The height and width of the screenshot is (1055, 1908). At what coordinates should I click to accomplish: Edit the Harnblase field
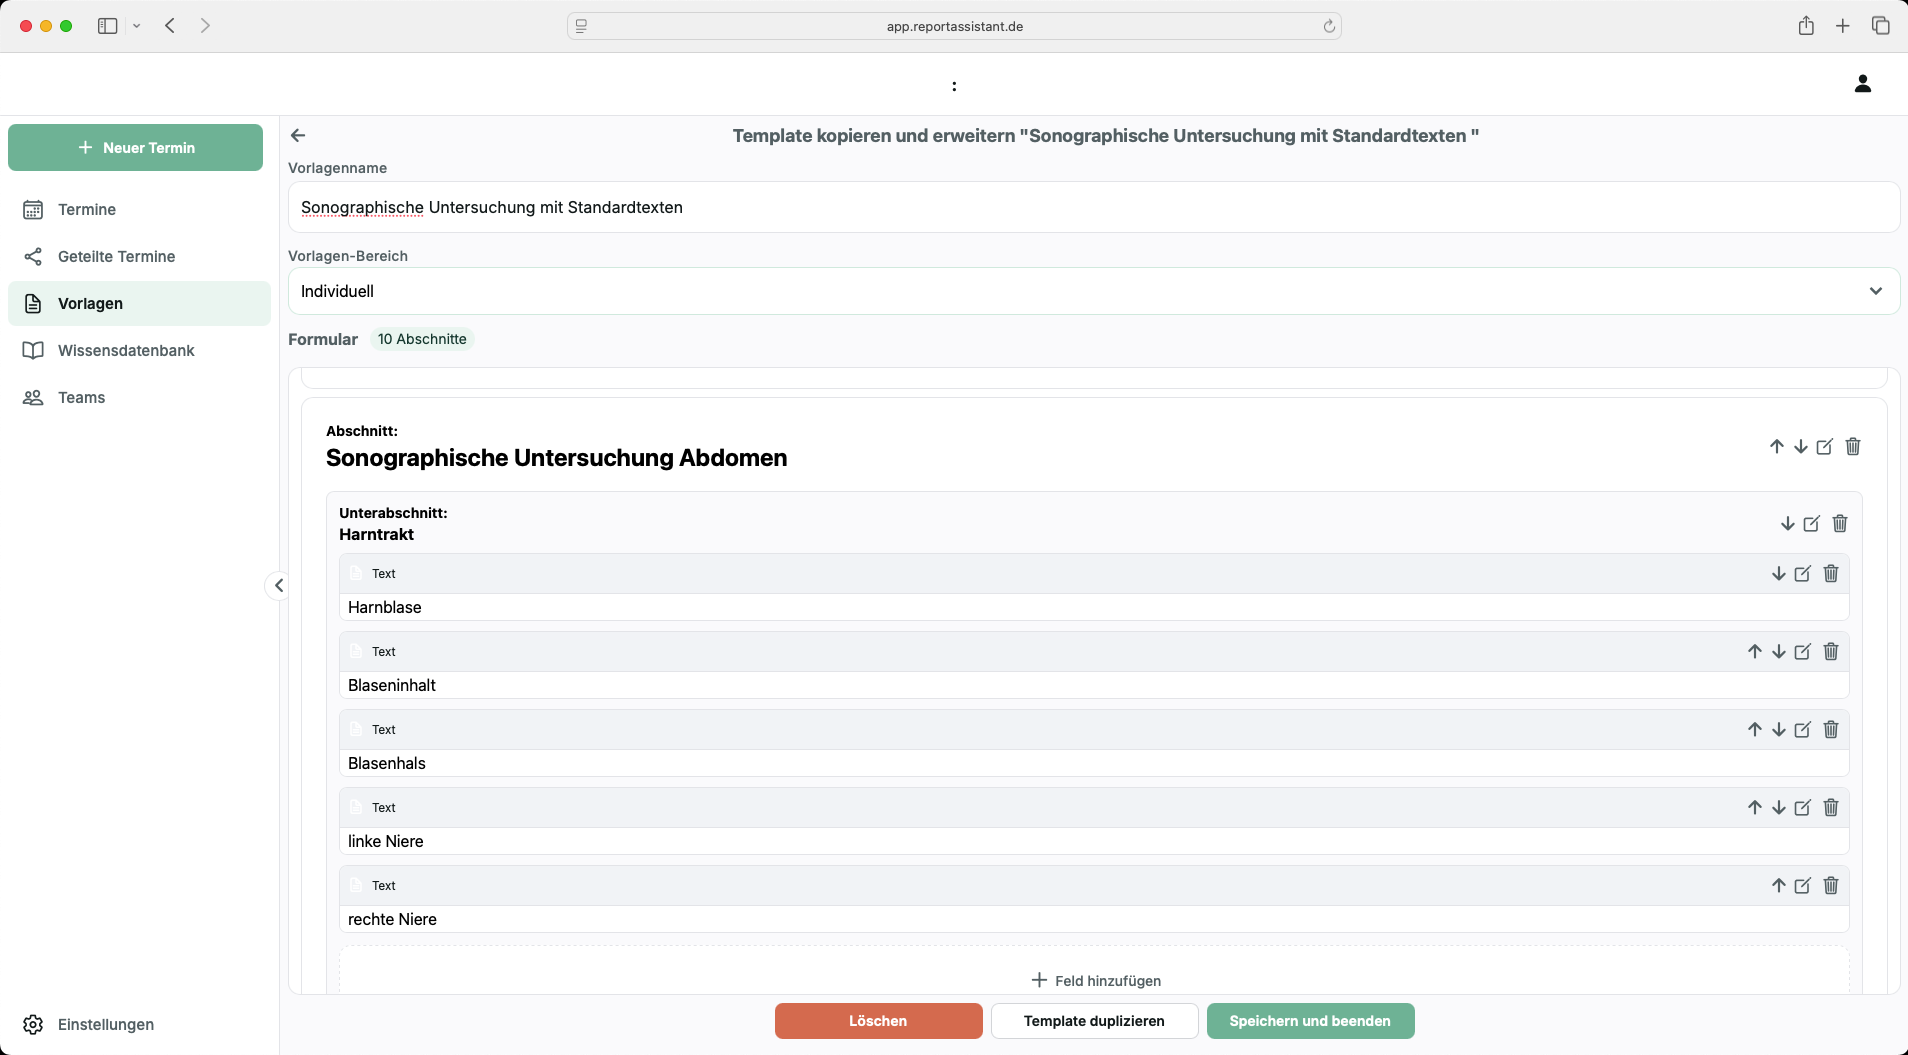coord(1803,574)
